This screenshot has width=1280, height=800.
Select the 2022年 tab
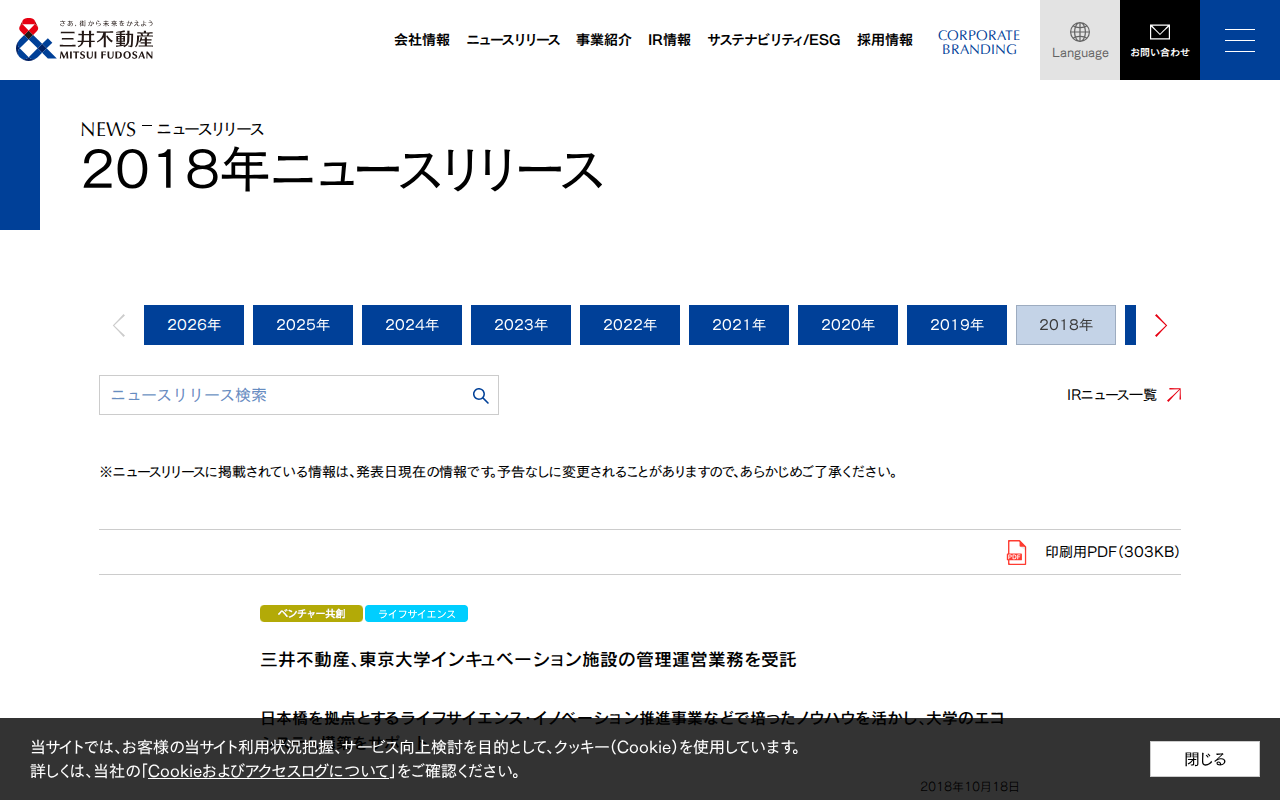[630, 325]
